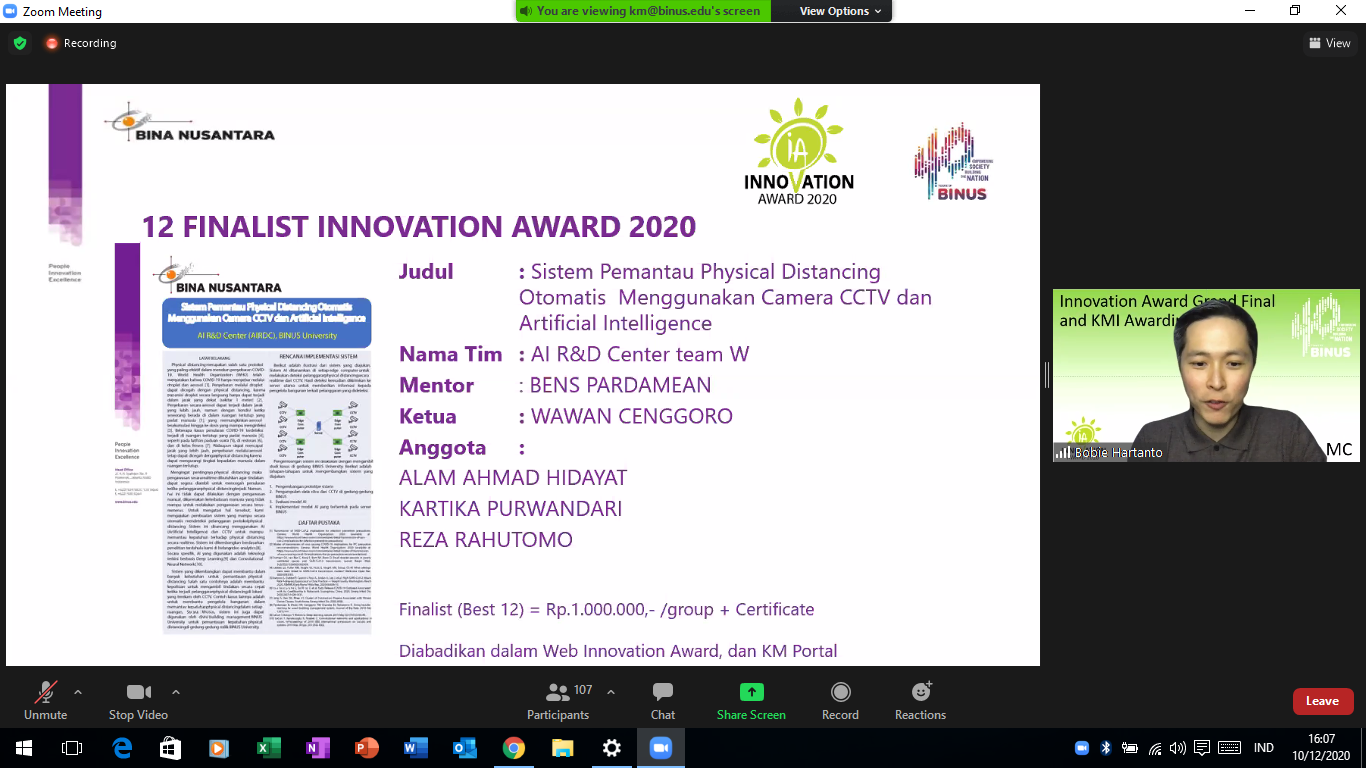Screen dimensions: 1366x768
Task: Open PowerPoint from taskbar
Action: coord(367,748)
